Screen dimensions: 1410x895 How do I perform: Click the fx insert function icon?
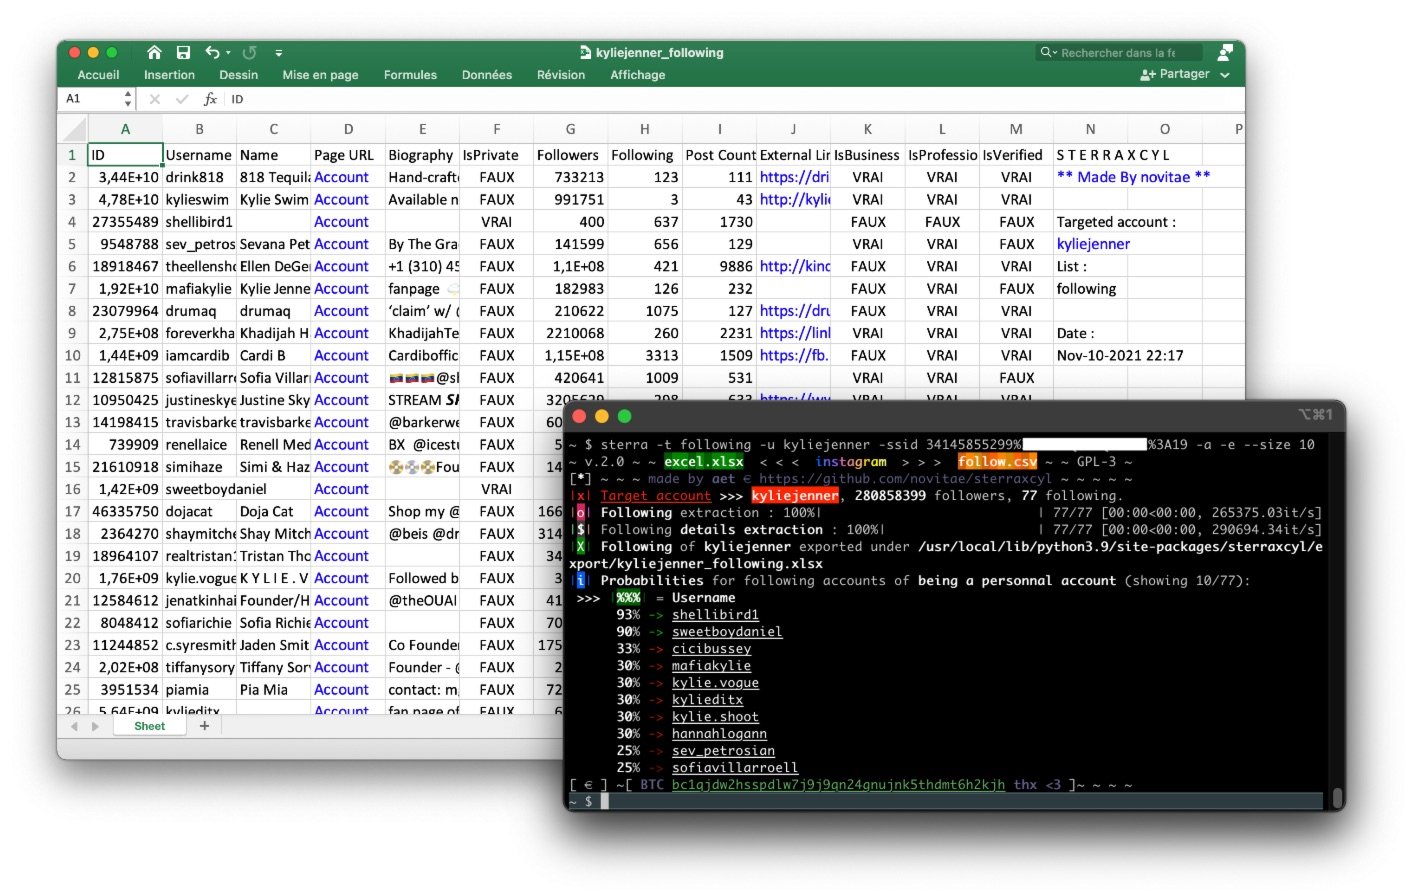(210, 99)
